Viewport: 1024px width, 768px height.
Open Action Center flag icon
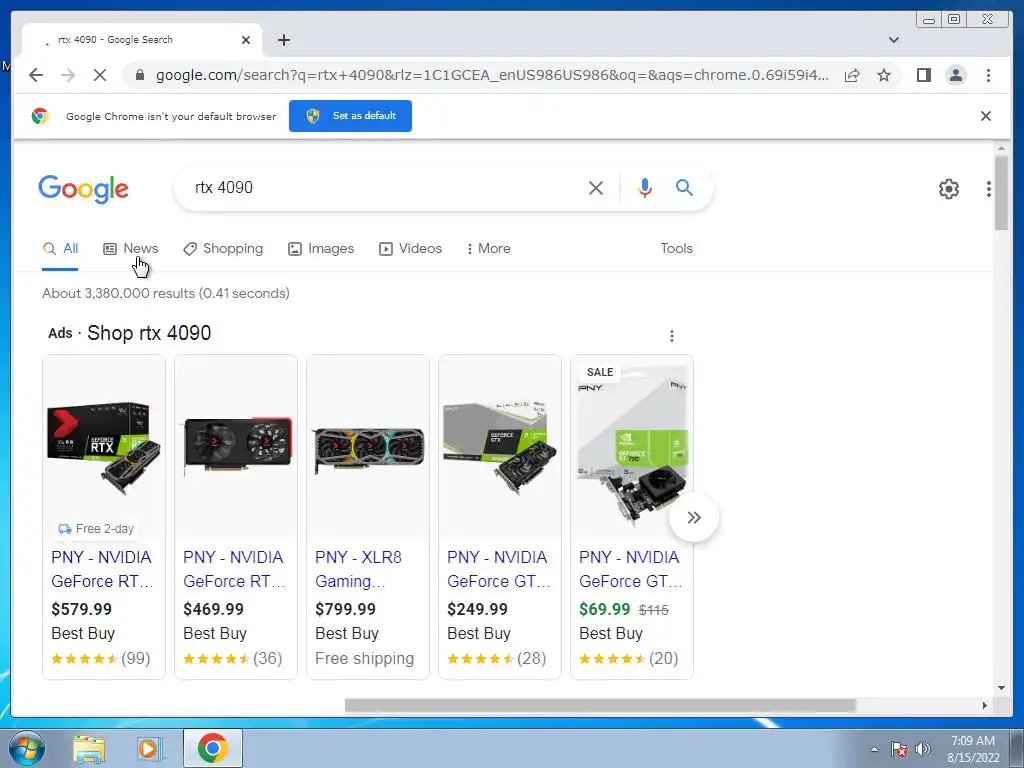click(x=899, y=749)
